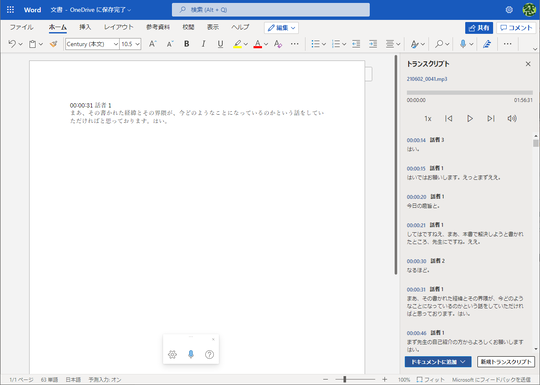Click the dictation microphone in ribbon
540x385 pixels.
click(463, 44)
